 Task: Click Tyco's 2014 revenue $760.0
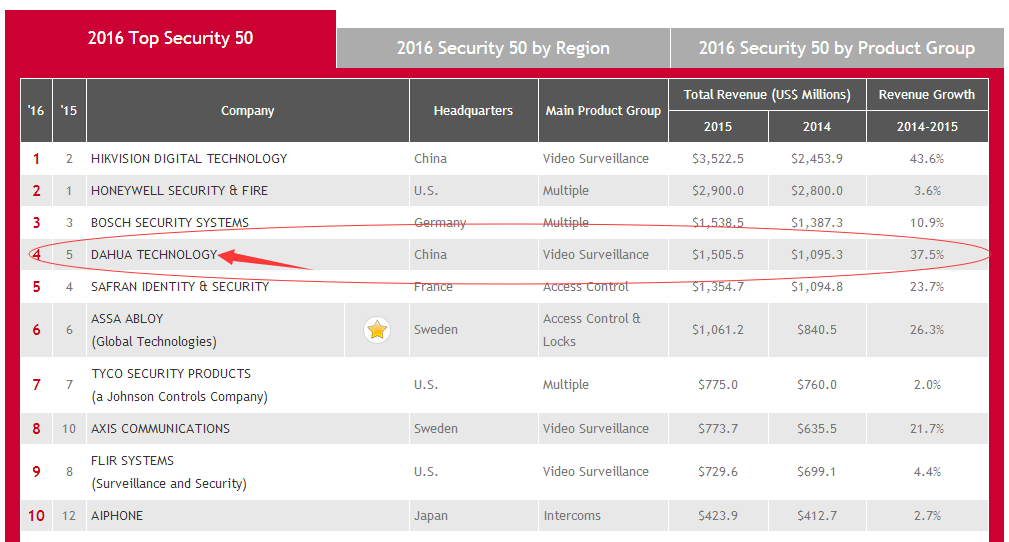(817, 385)
